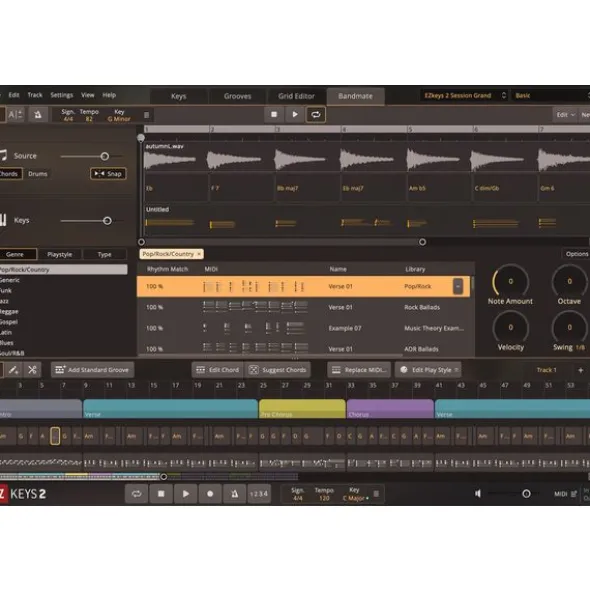
Task: Open the View menu
Action: coord(88,95)
